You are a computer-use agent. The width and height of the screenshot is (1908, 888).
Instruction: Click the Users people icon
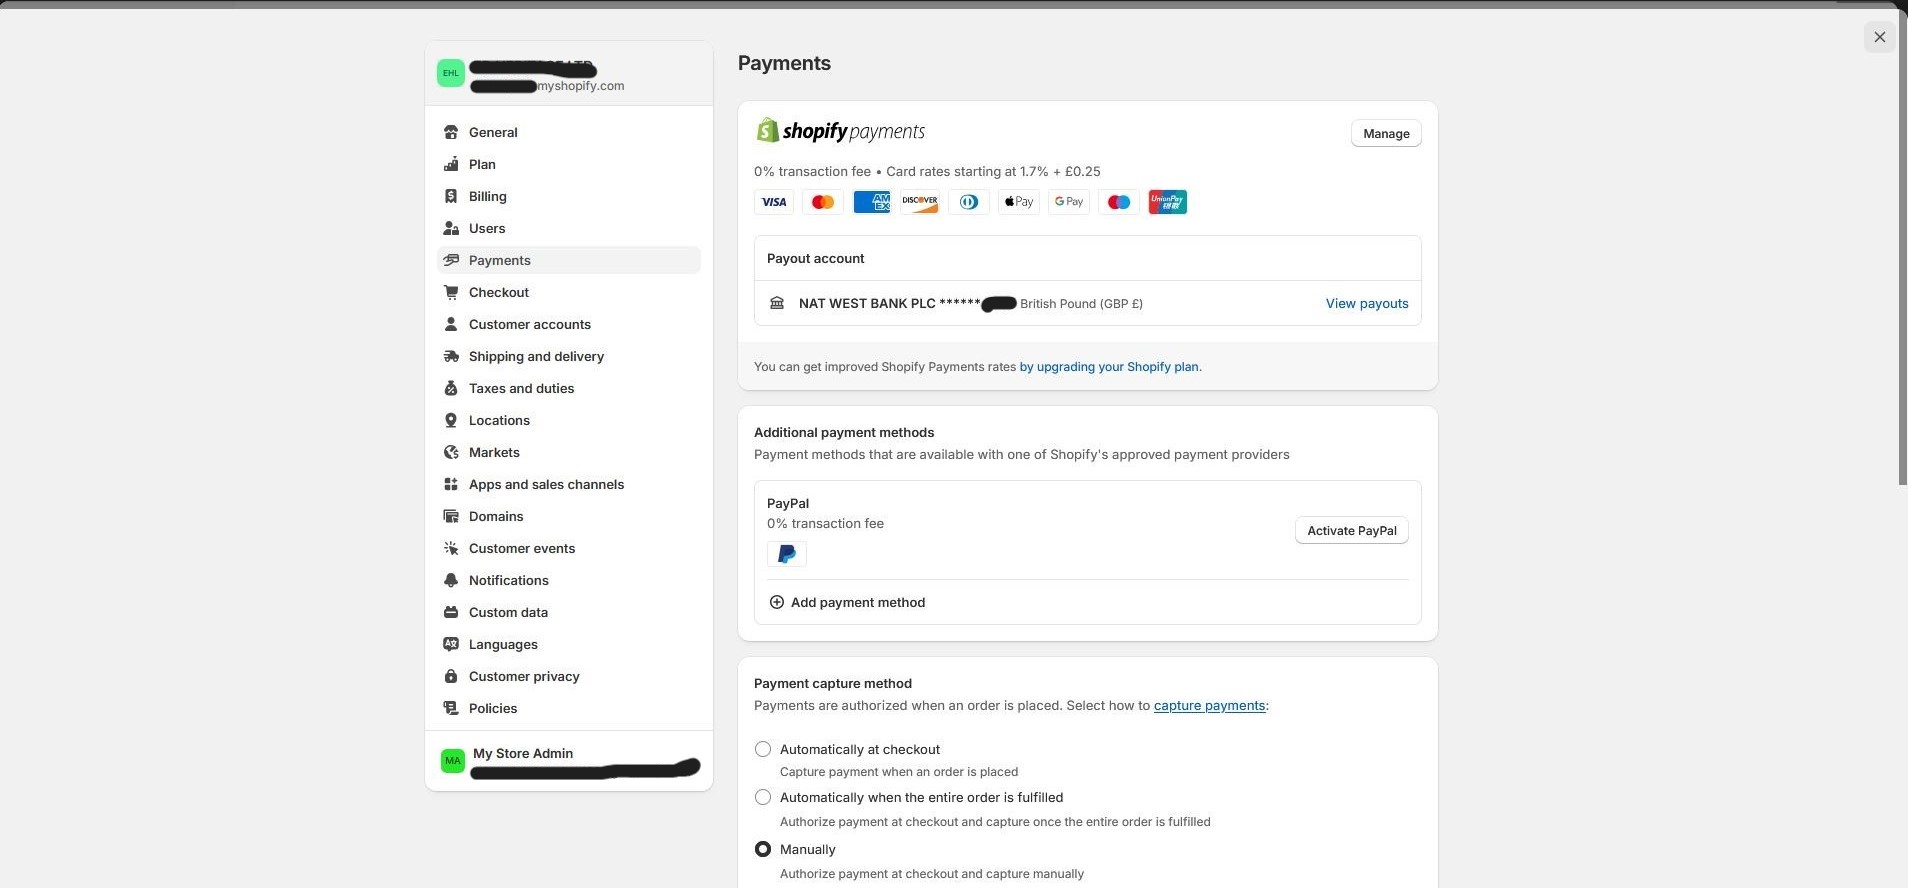point(451,228)
